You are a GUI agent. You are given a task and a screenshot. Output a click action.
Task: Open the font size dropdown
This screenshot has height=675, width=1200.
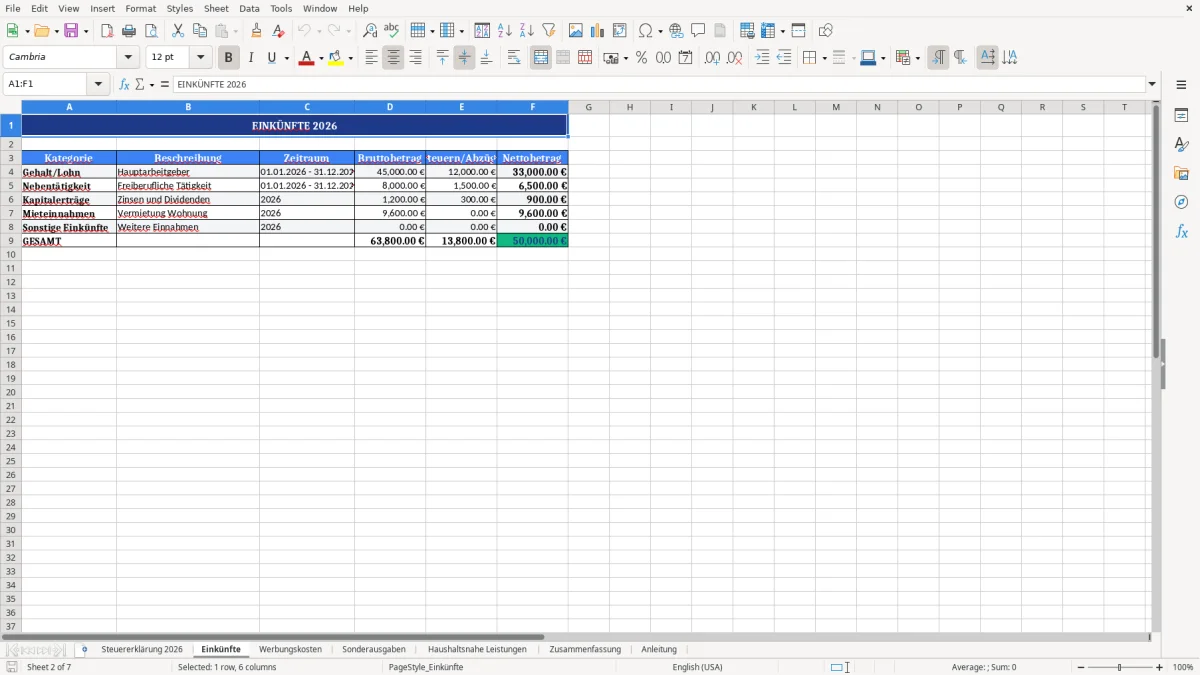point(199,57)
